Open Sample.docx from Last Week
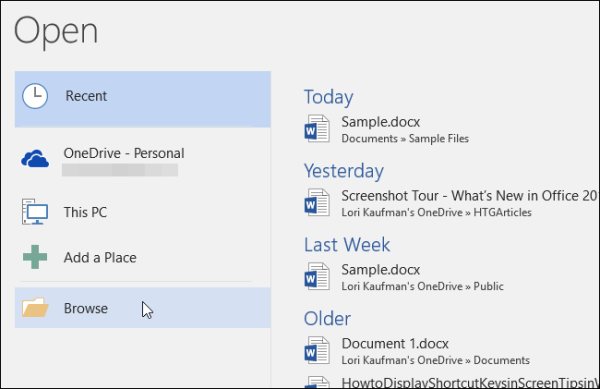Viewport: 600px width, 389px height. click(452, 277)
